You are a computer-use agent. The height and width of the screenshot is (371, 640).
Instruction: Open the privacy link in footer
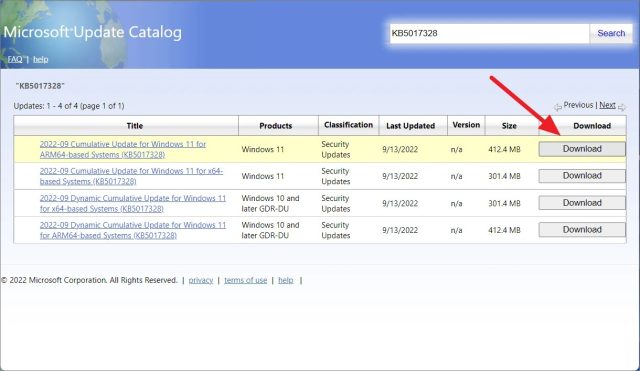pyautogui.click(x=201, y=280)
